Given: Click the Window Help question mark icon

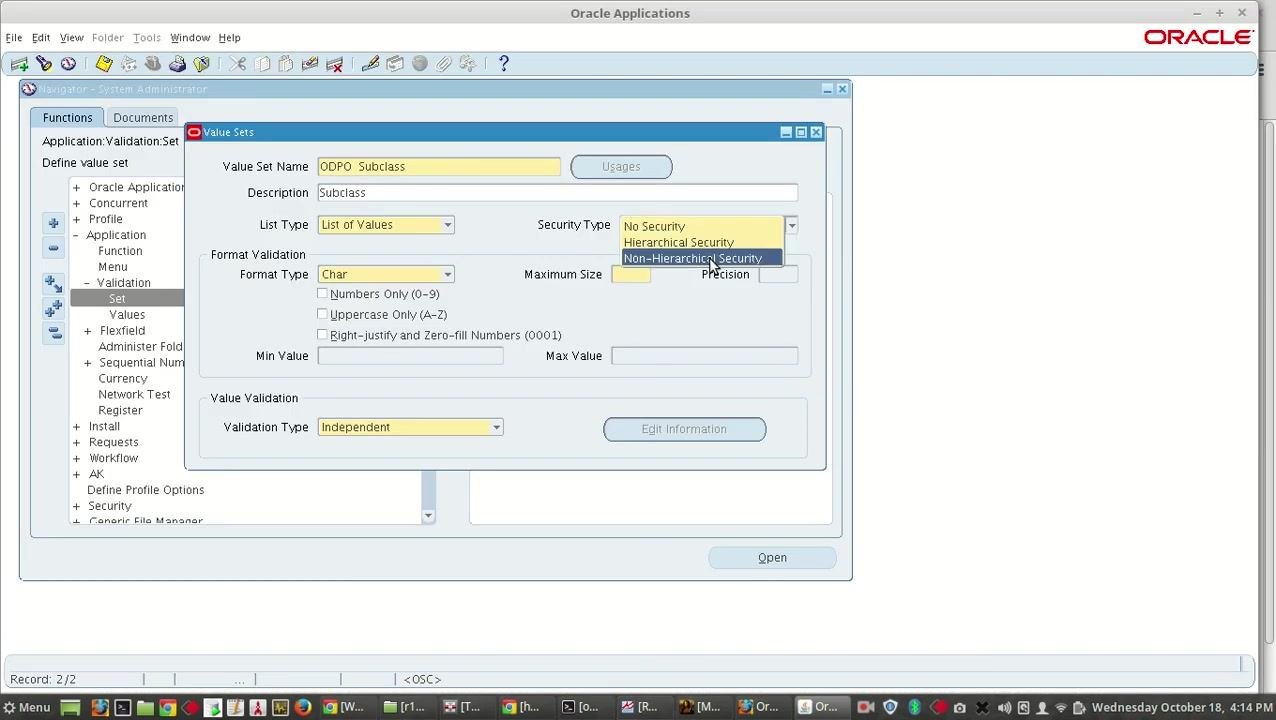Looking at the screenshot, I should coord(503,64).
